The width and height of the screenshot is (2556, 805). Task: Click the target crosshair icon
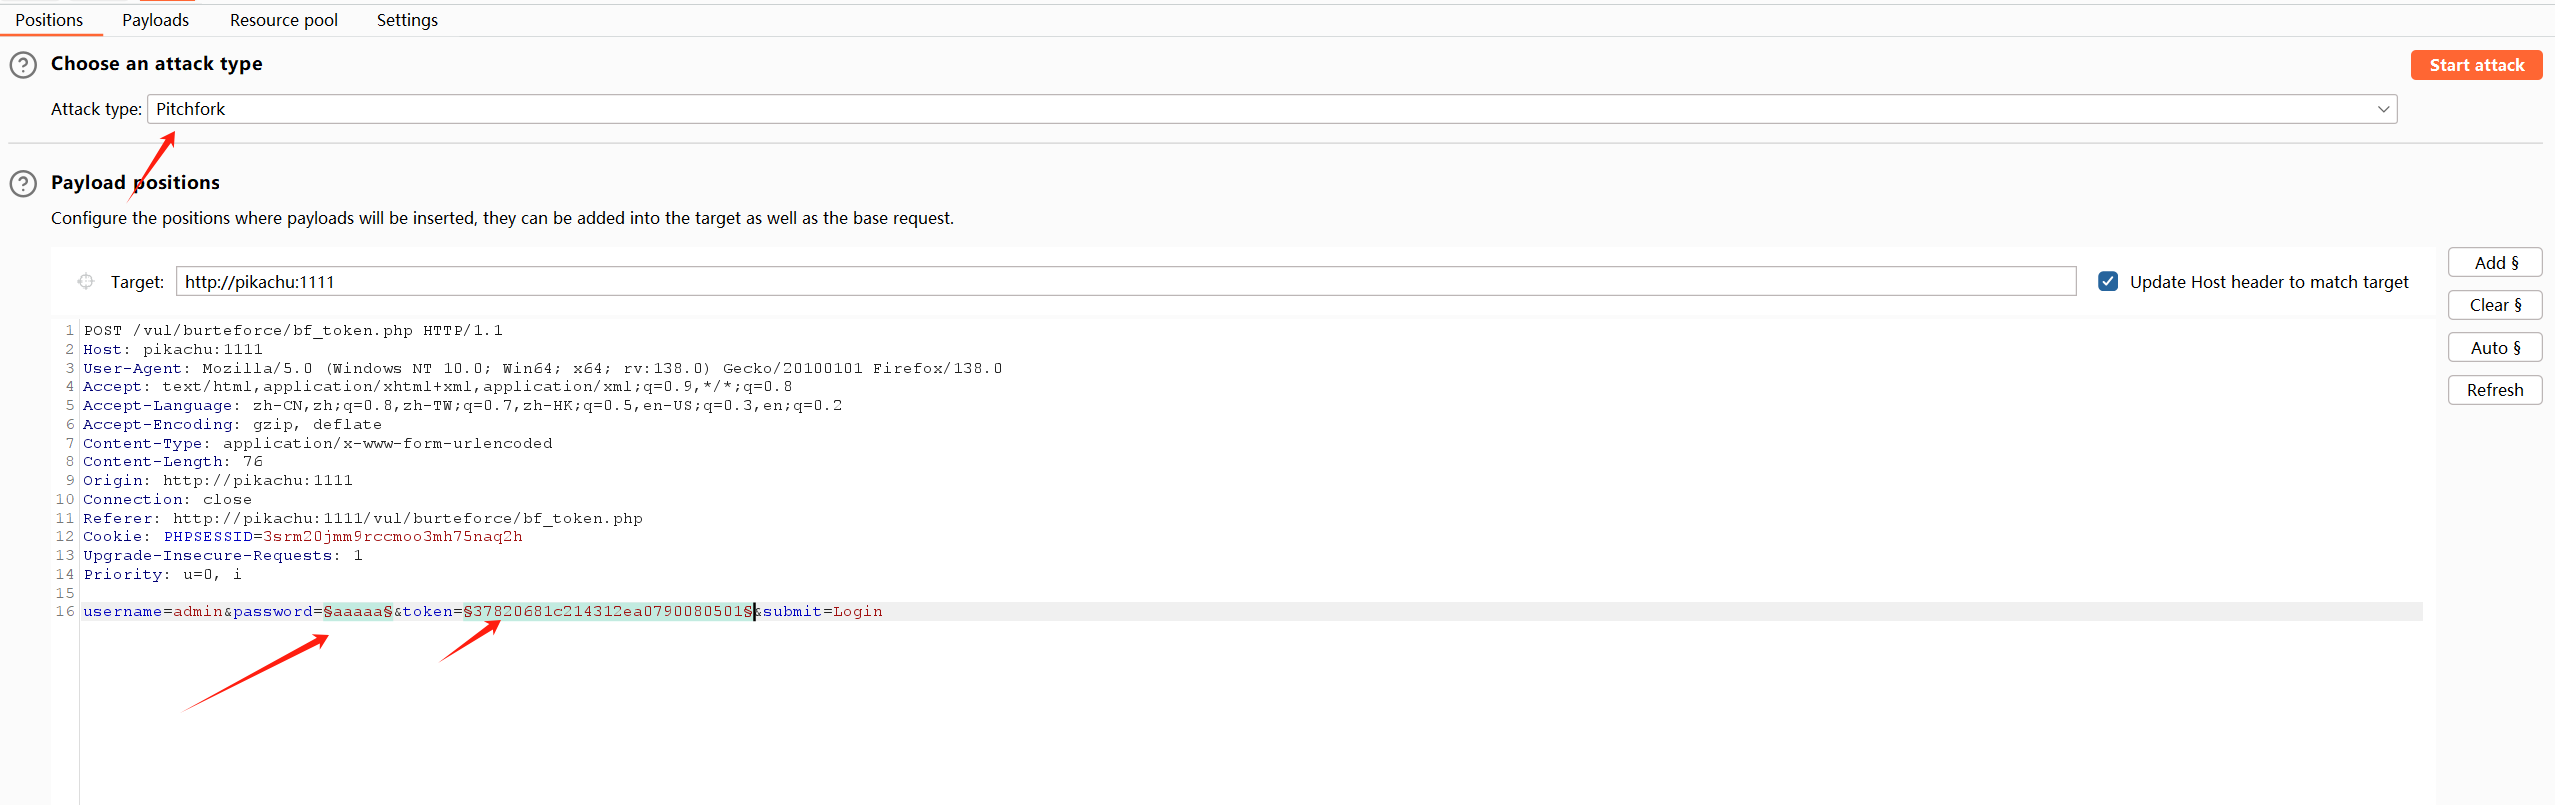86,282
